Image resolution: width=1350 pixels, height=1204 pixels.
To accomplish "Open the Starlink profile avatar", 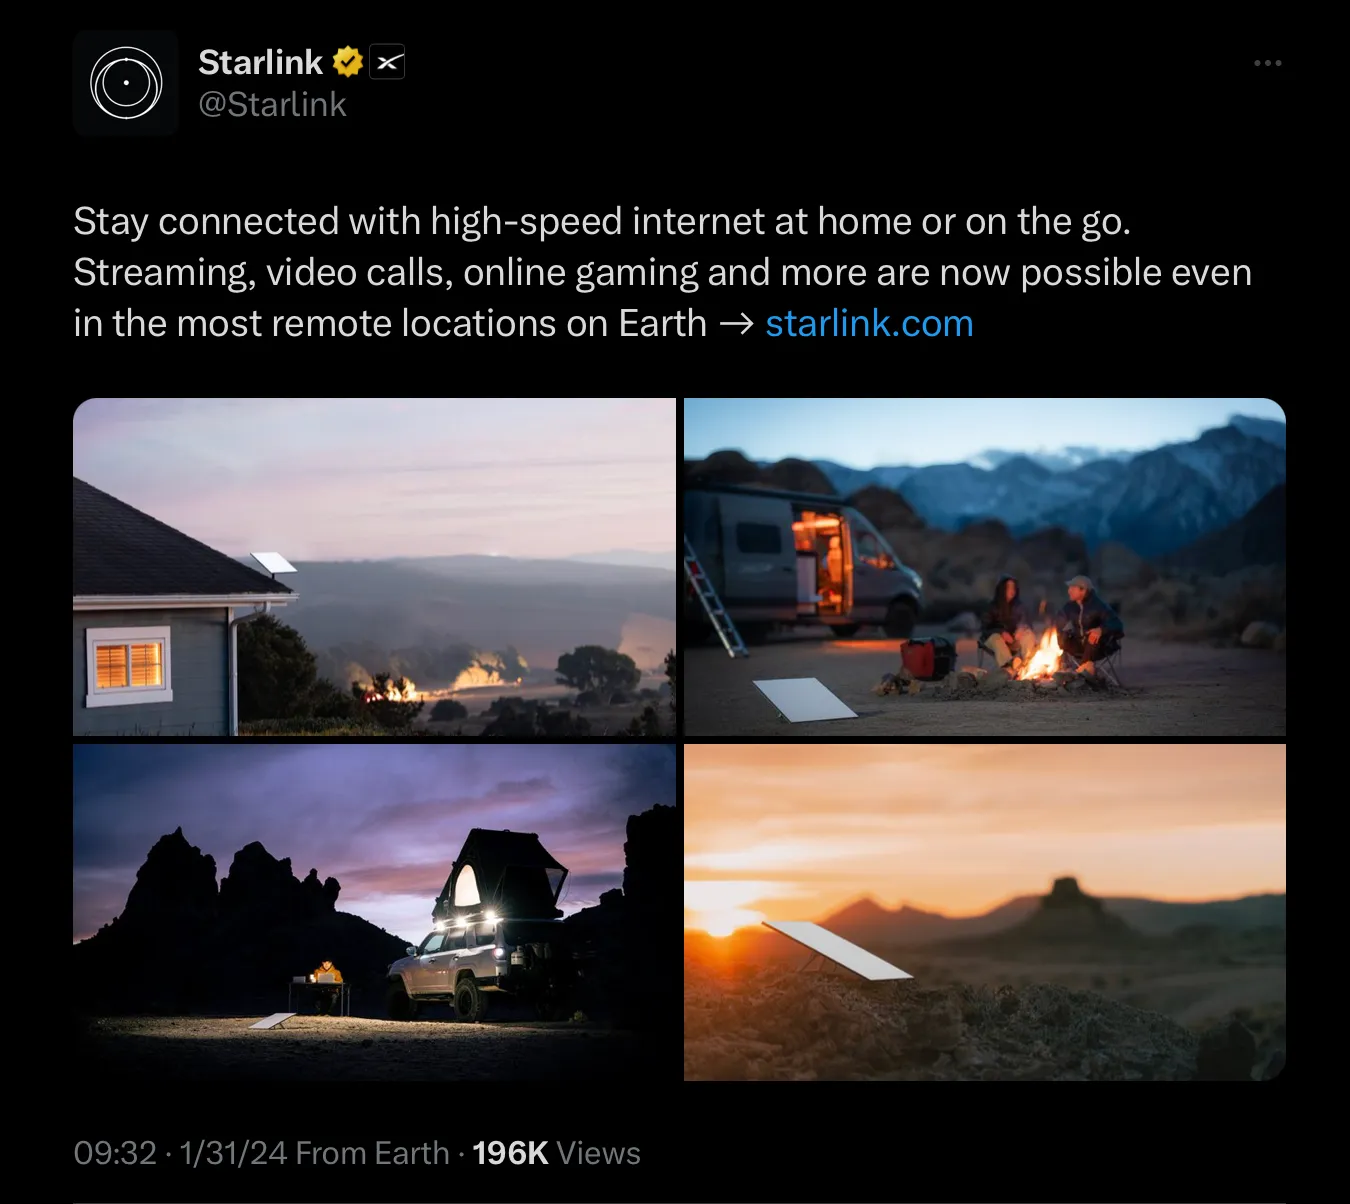I will [x=126, y=83].
